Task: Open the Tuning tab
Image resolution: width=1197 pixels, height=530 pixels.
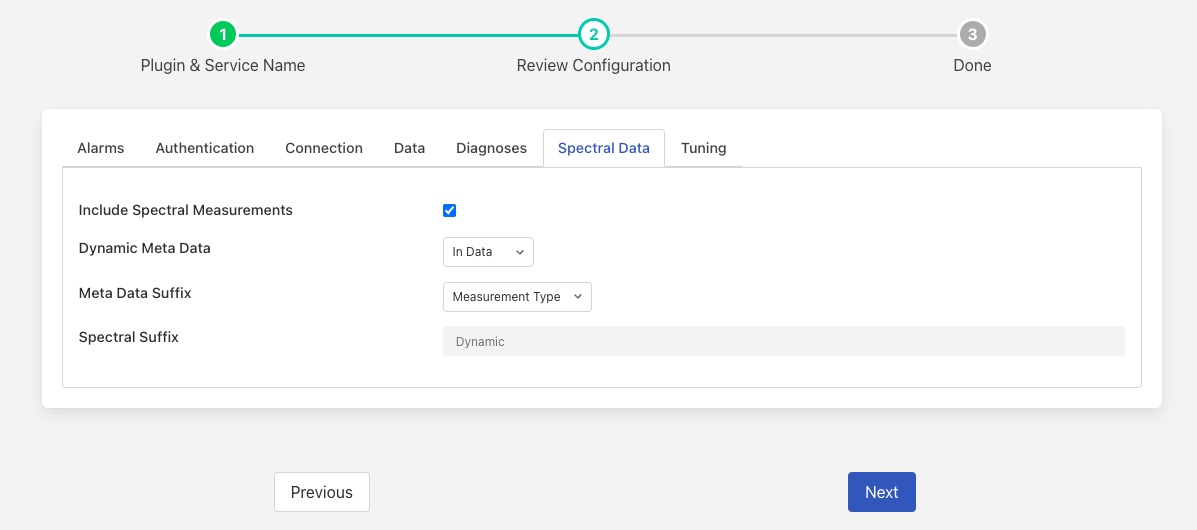Action: point(704,148)
